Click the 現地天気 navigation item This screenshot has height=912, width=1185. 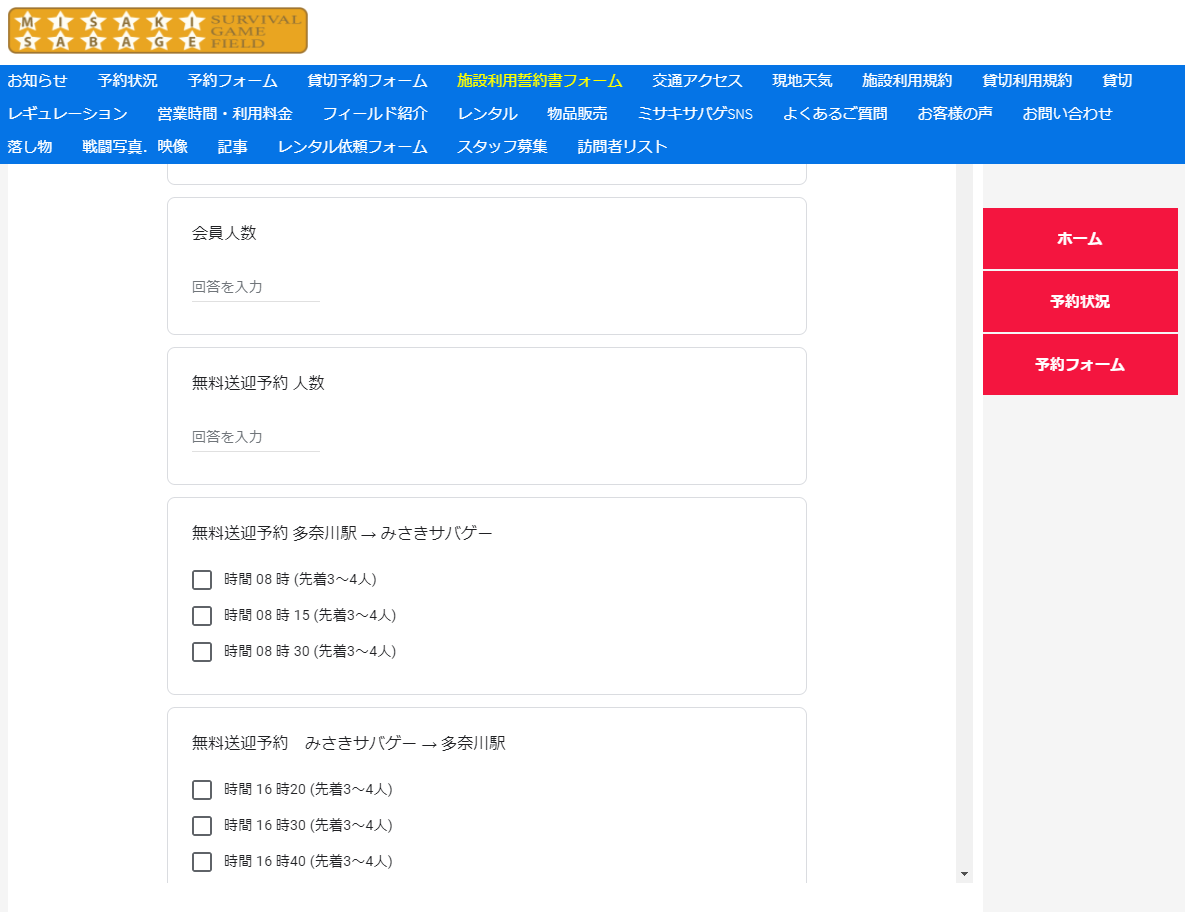point(802,81)
